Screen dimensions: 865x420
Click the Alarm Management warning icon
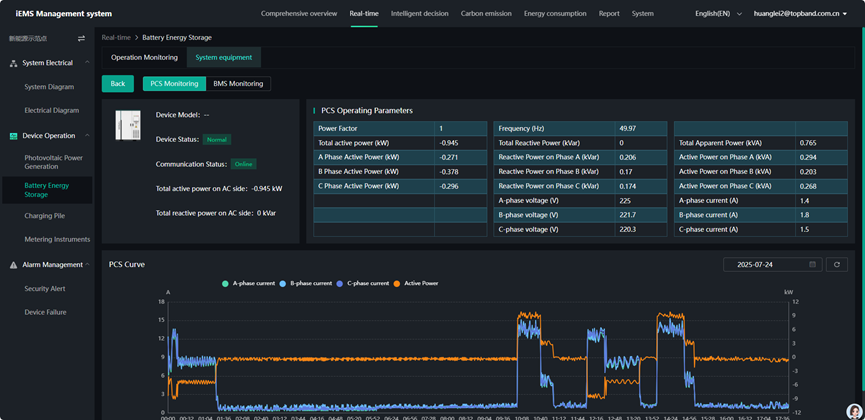[x=13, y=265]
